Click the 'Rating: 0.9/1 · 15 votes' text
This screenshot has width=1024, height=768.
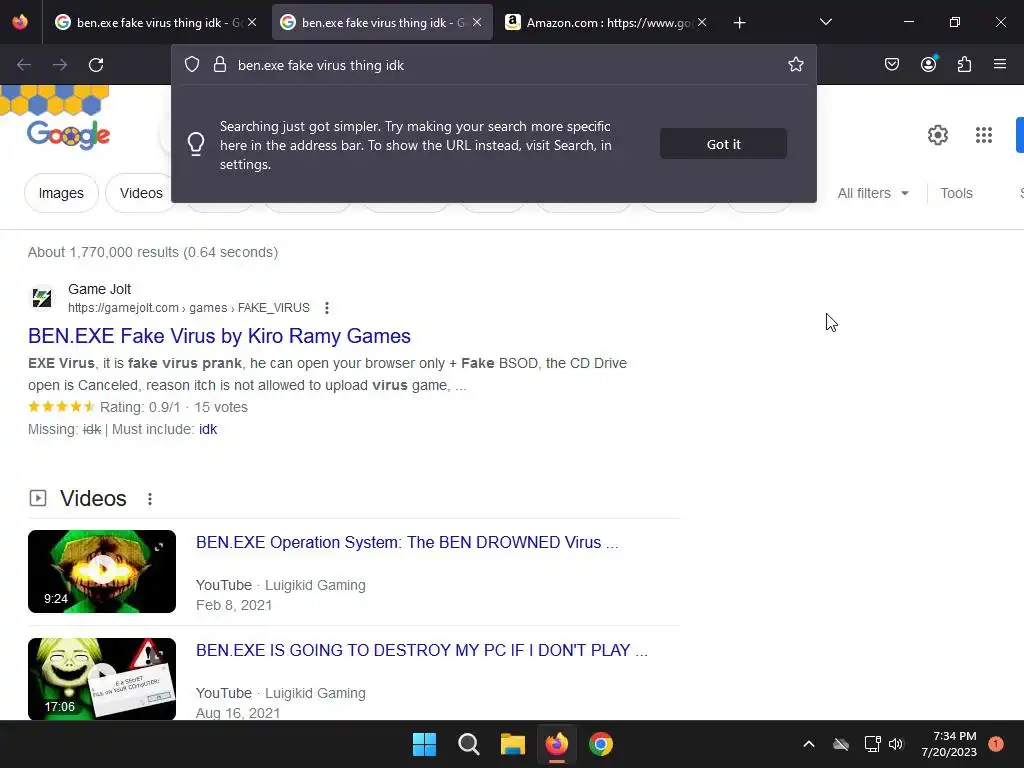click(x=174, y=407)
